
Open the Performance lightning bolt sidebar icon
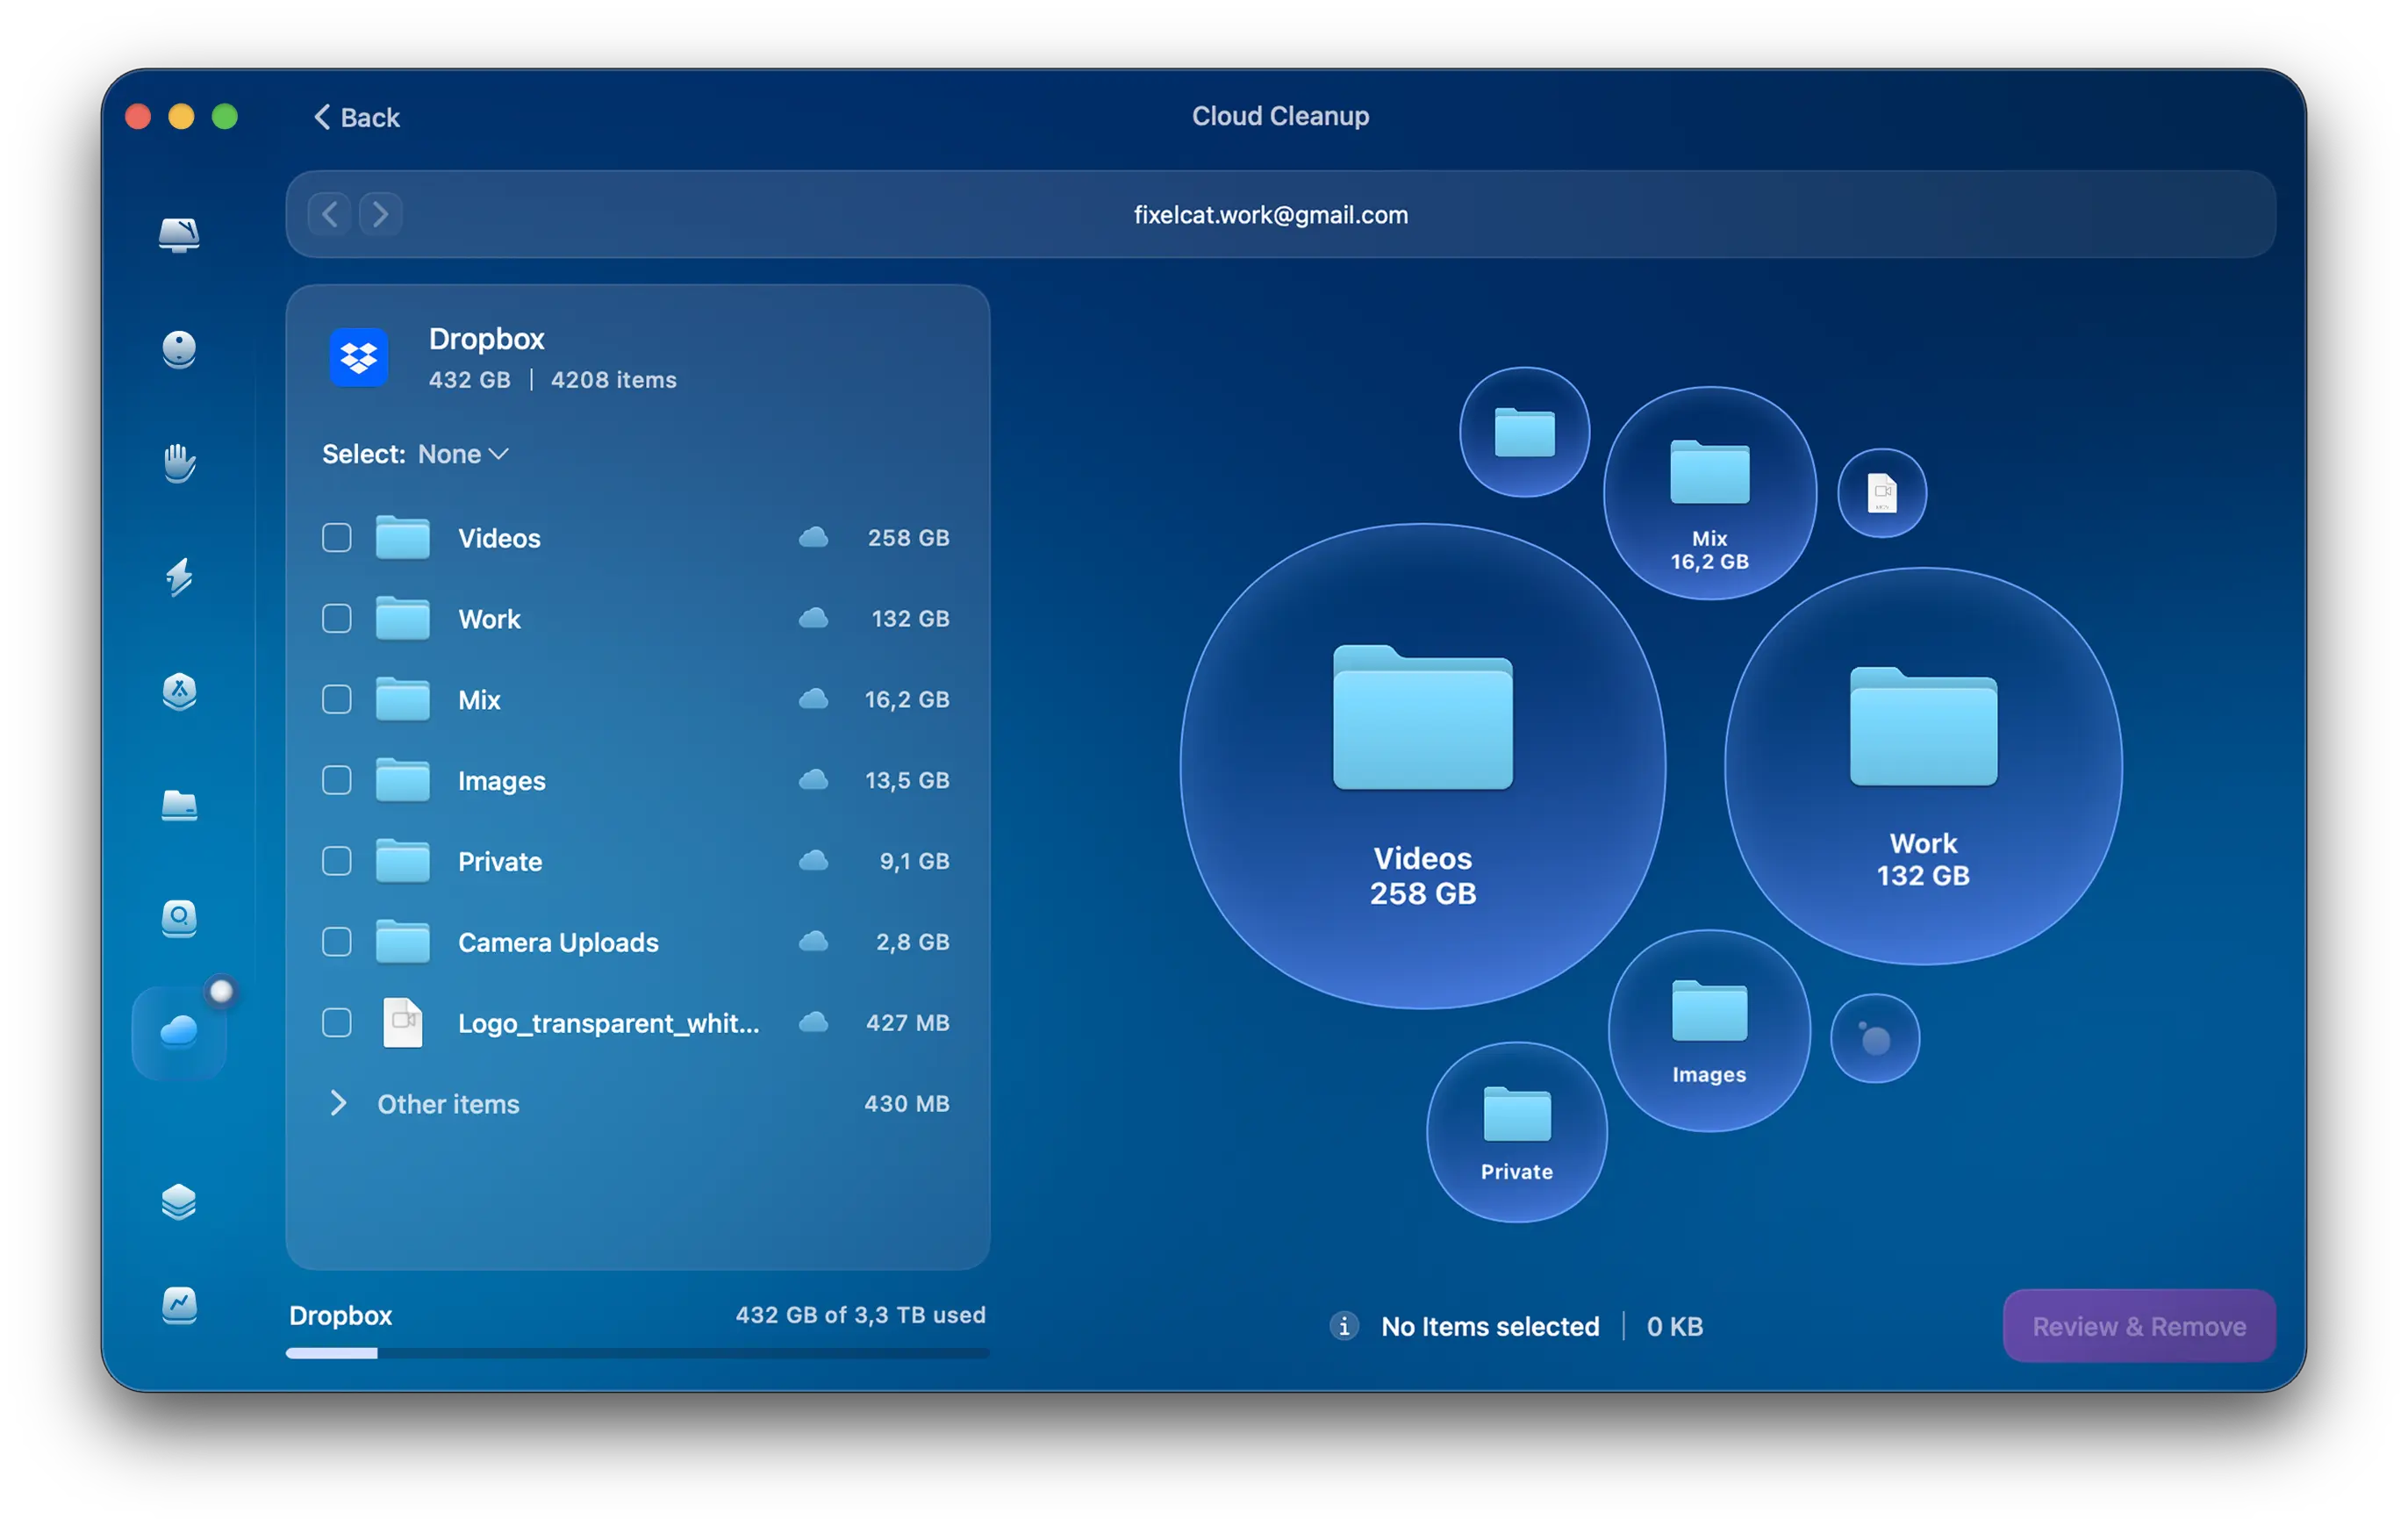tap(179, 577)
